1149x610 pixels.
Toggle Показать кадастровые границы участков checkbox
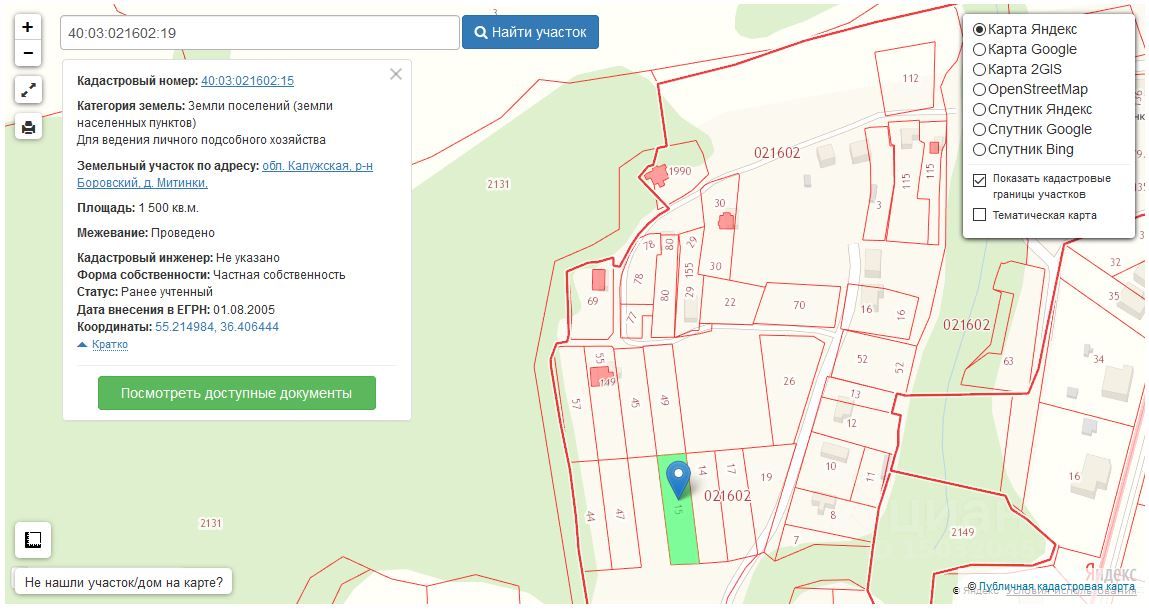[979, 180]
